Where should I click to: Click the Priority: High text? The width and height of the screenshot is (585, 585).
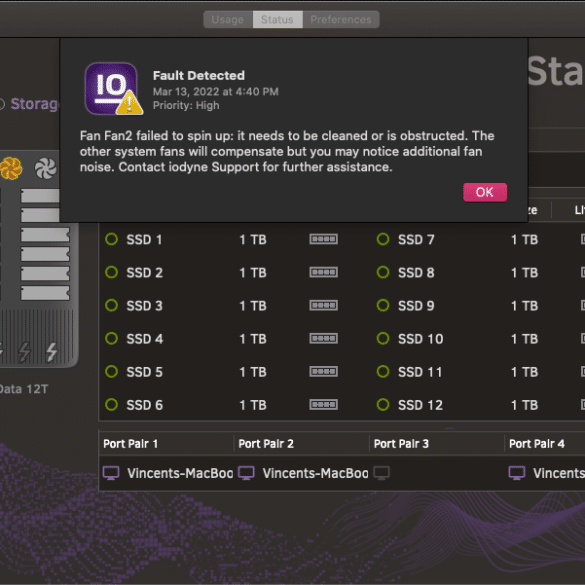coord(186,106)
